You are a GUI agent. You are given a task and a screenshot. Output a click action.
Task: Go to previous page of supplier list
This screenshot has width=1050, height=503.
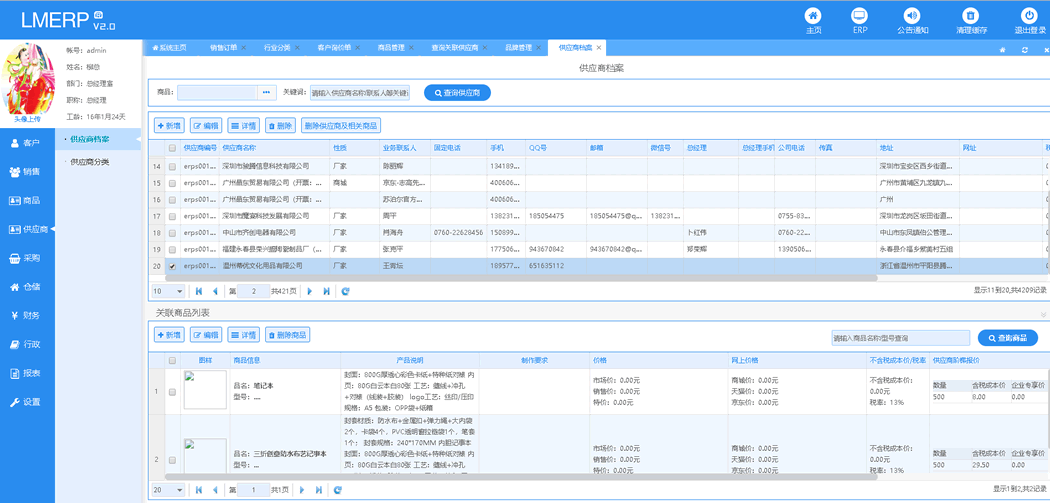click(x=215, y=291)
